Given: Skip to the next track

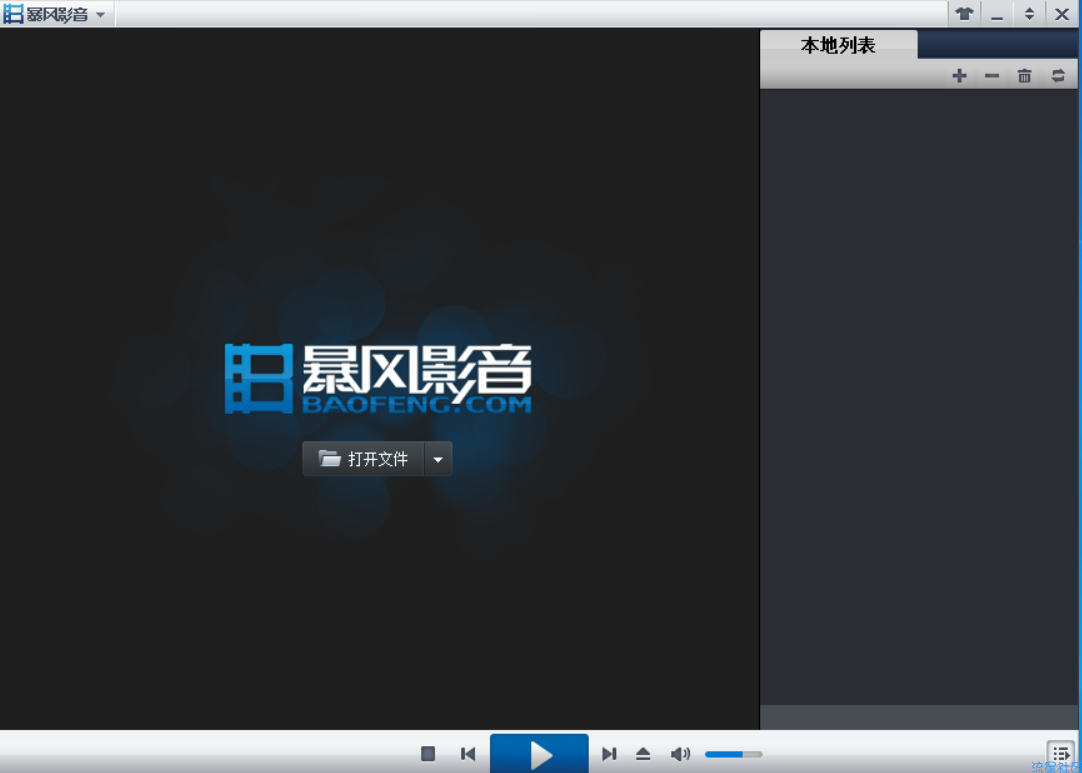Looking at the screenshot, I should click(x=609, y=754).
